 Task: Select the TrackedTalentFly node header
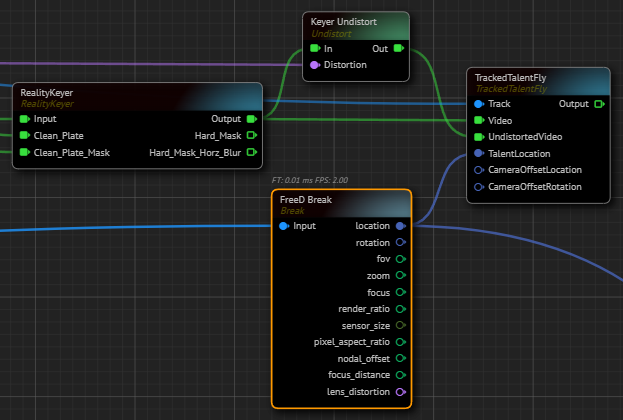(x=511, y=77)
